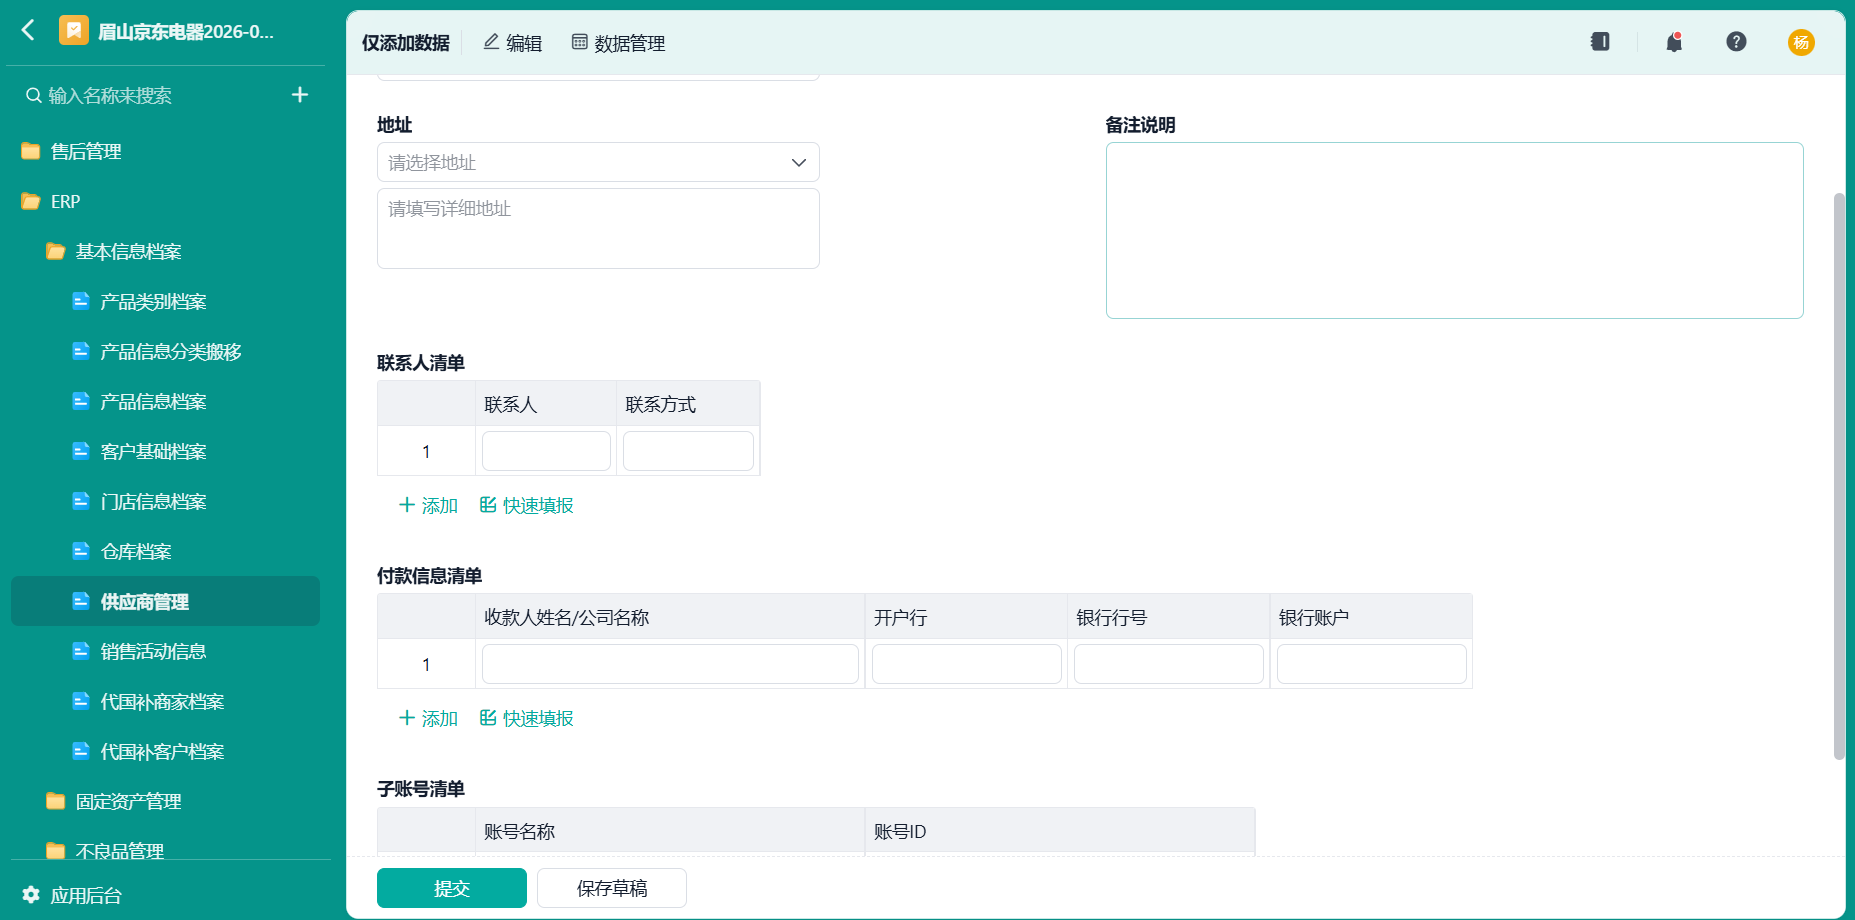Open 应用后台 gear settings
The width and height of the screenshot is (1855, 920).
(x=72, y=895)
